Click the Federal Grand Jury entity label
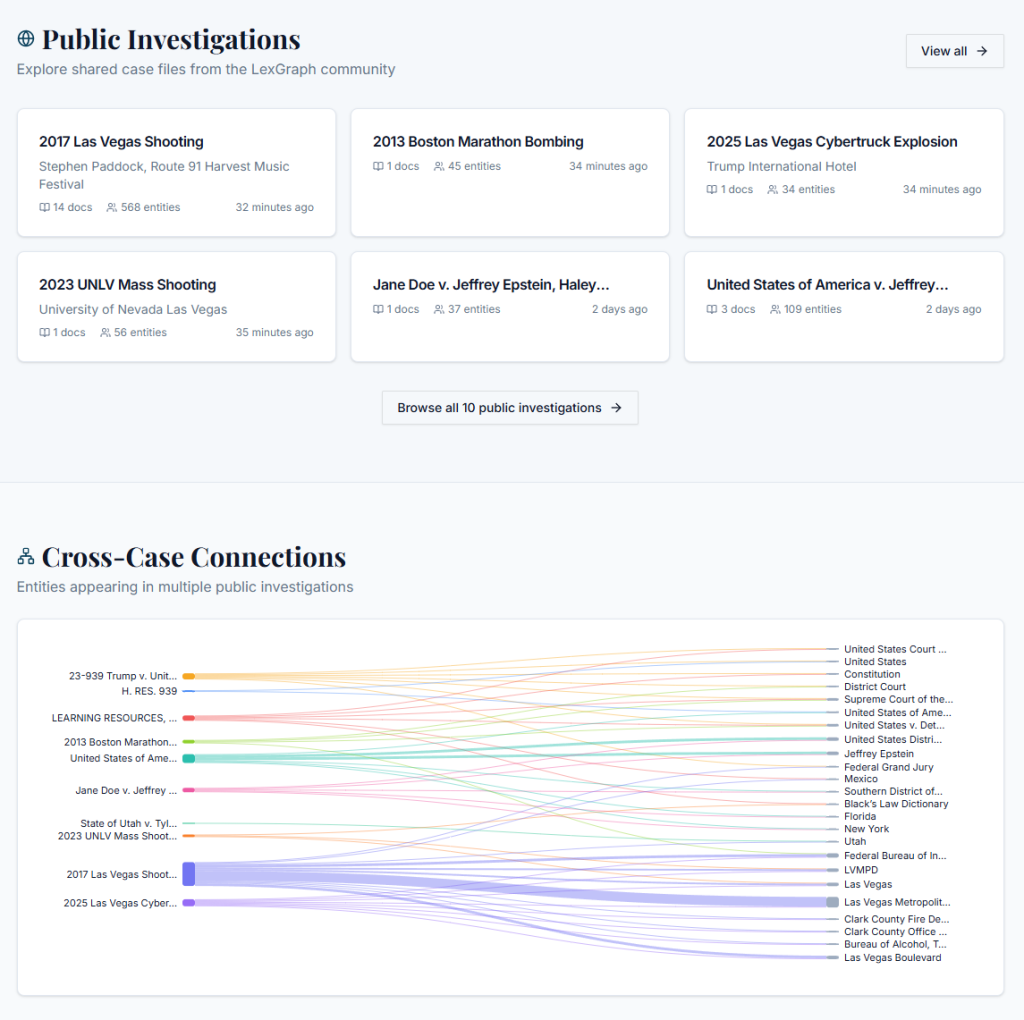The image size is (1024, 1020). pyautogui.click(x=888, y=767)
